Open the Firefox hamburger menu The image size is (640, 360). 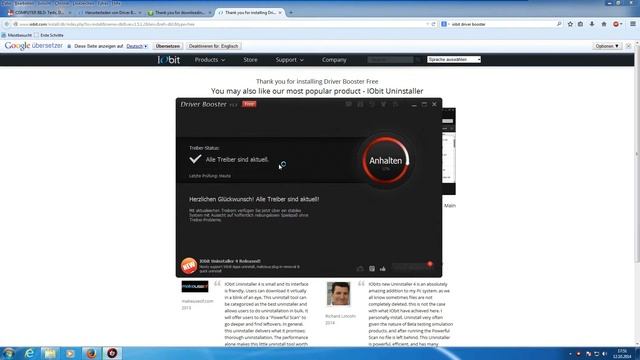(x=633, y=24)
